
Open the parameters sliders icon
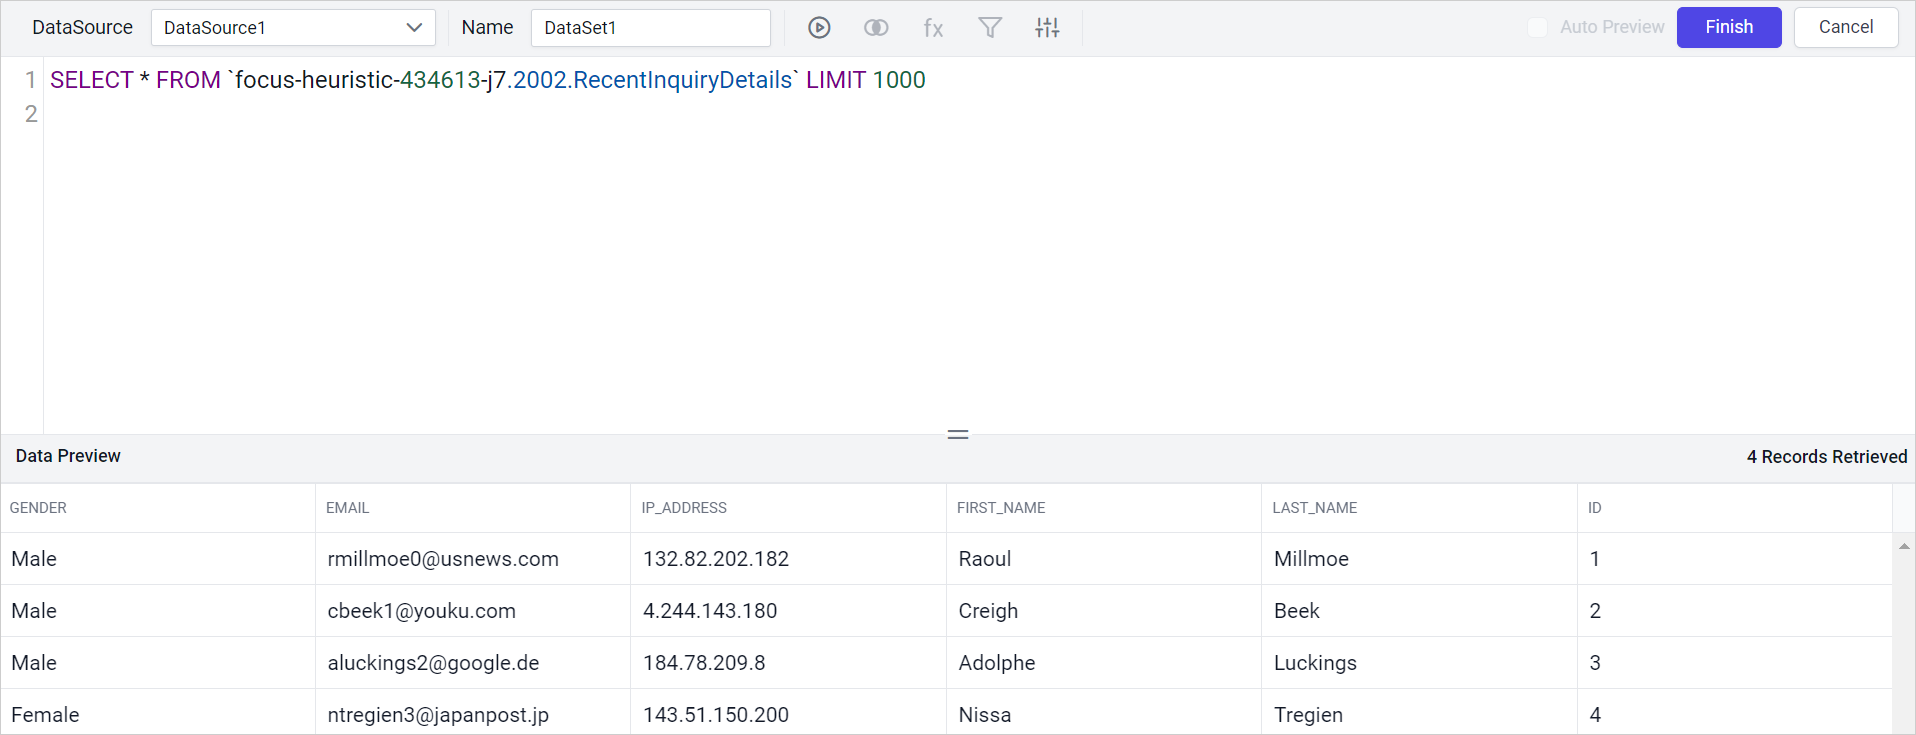(1047, 28)
